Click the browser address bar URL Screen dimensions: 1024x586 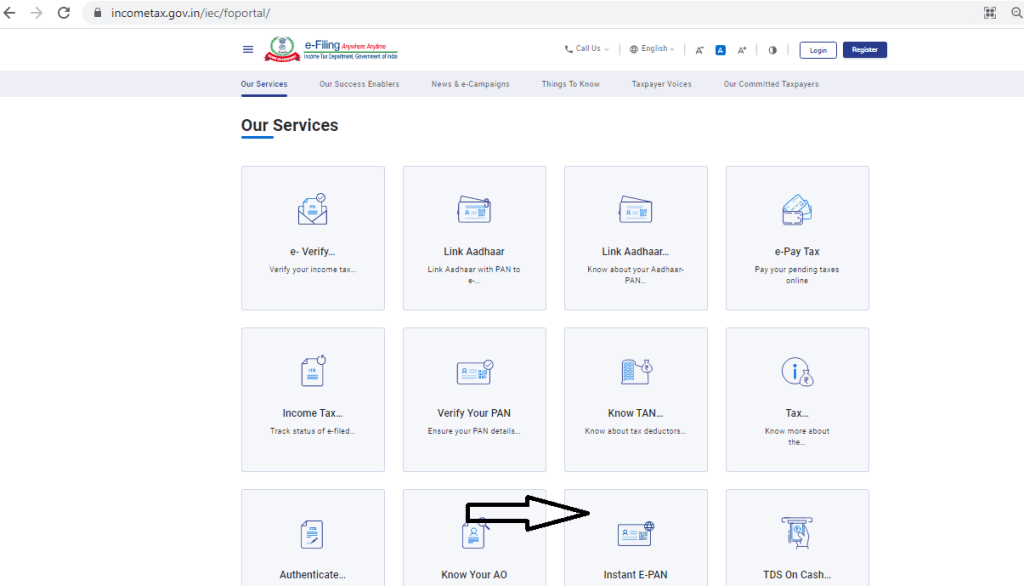pos(188,13)
